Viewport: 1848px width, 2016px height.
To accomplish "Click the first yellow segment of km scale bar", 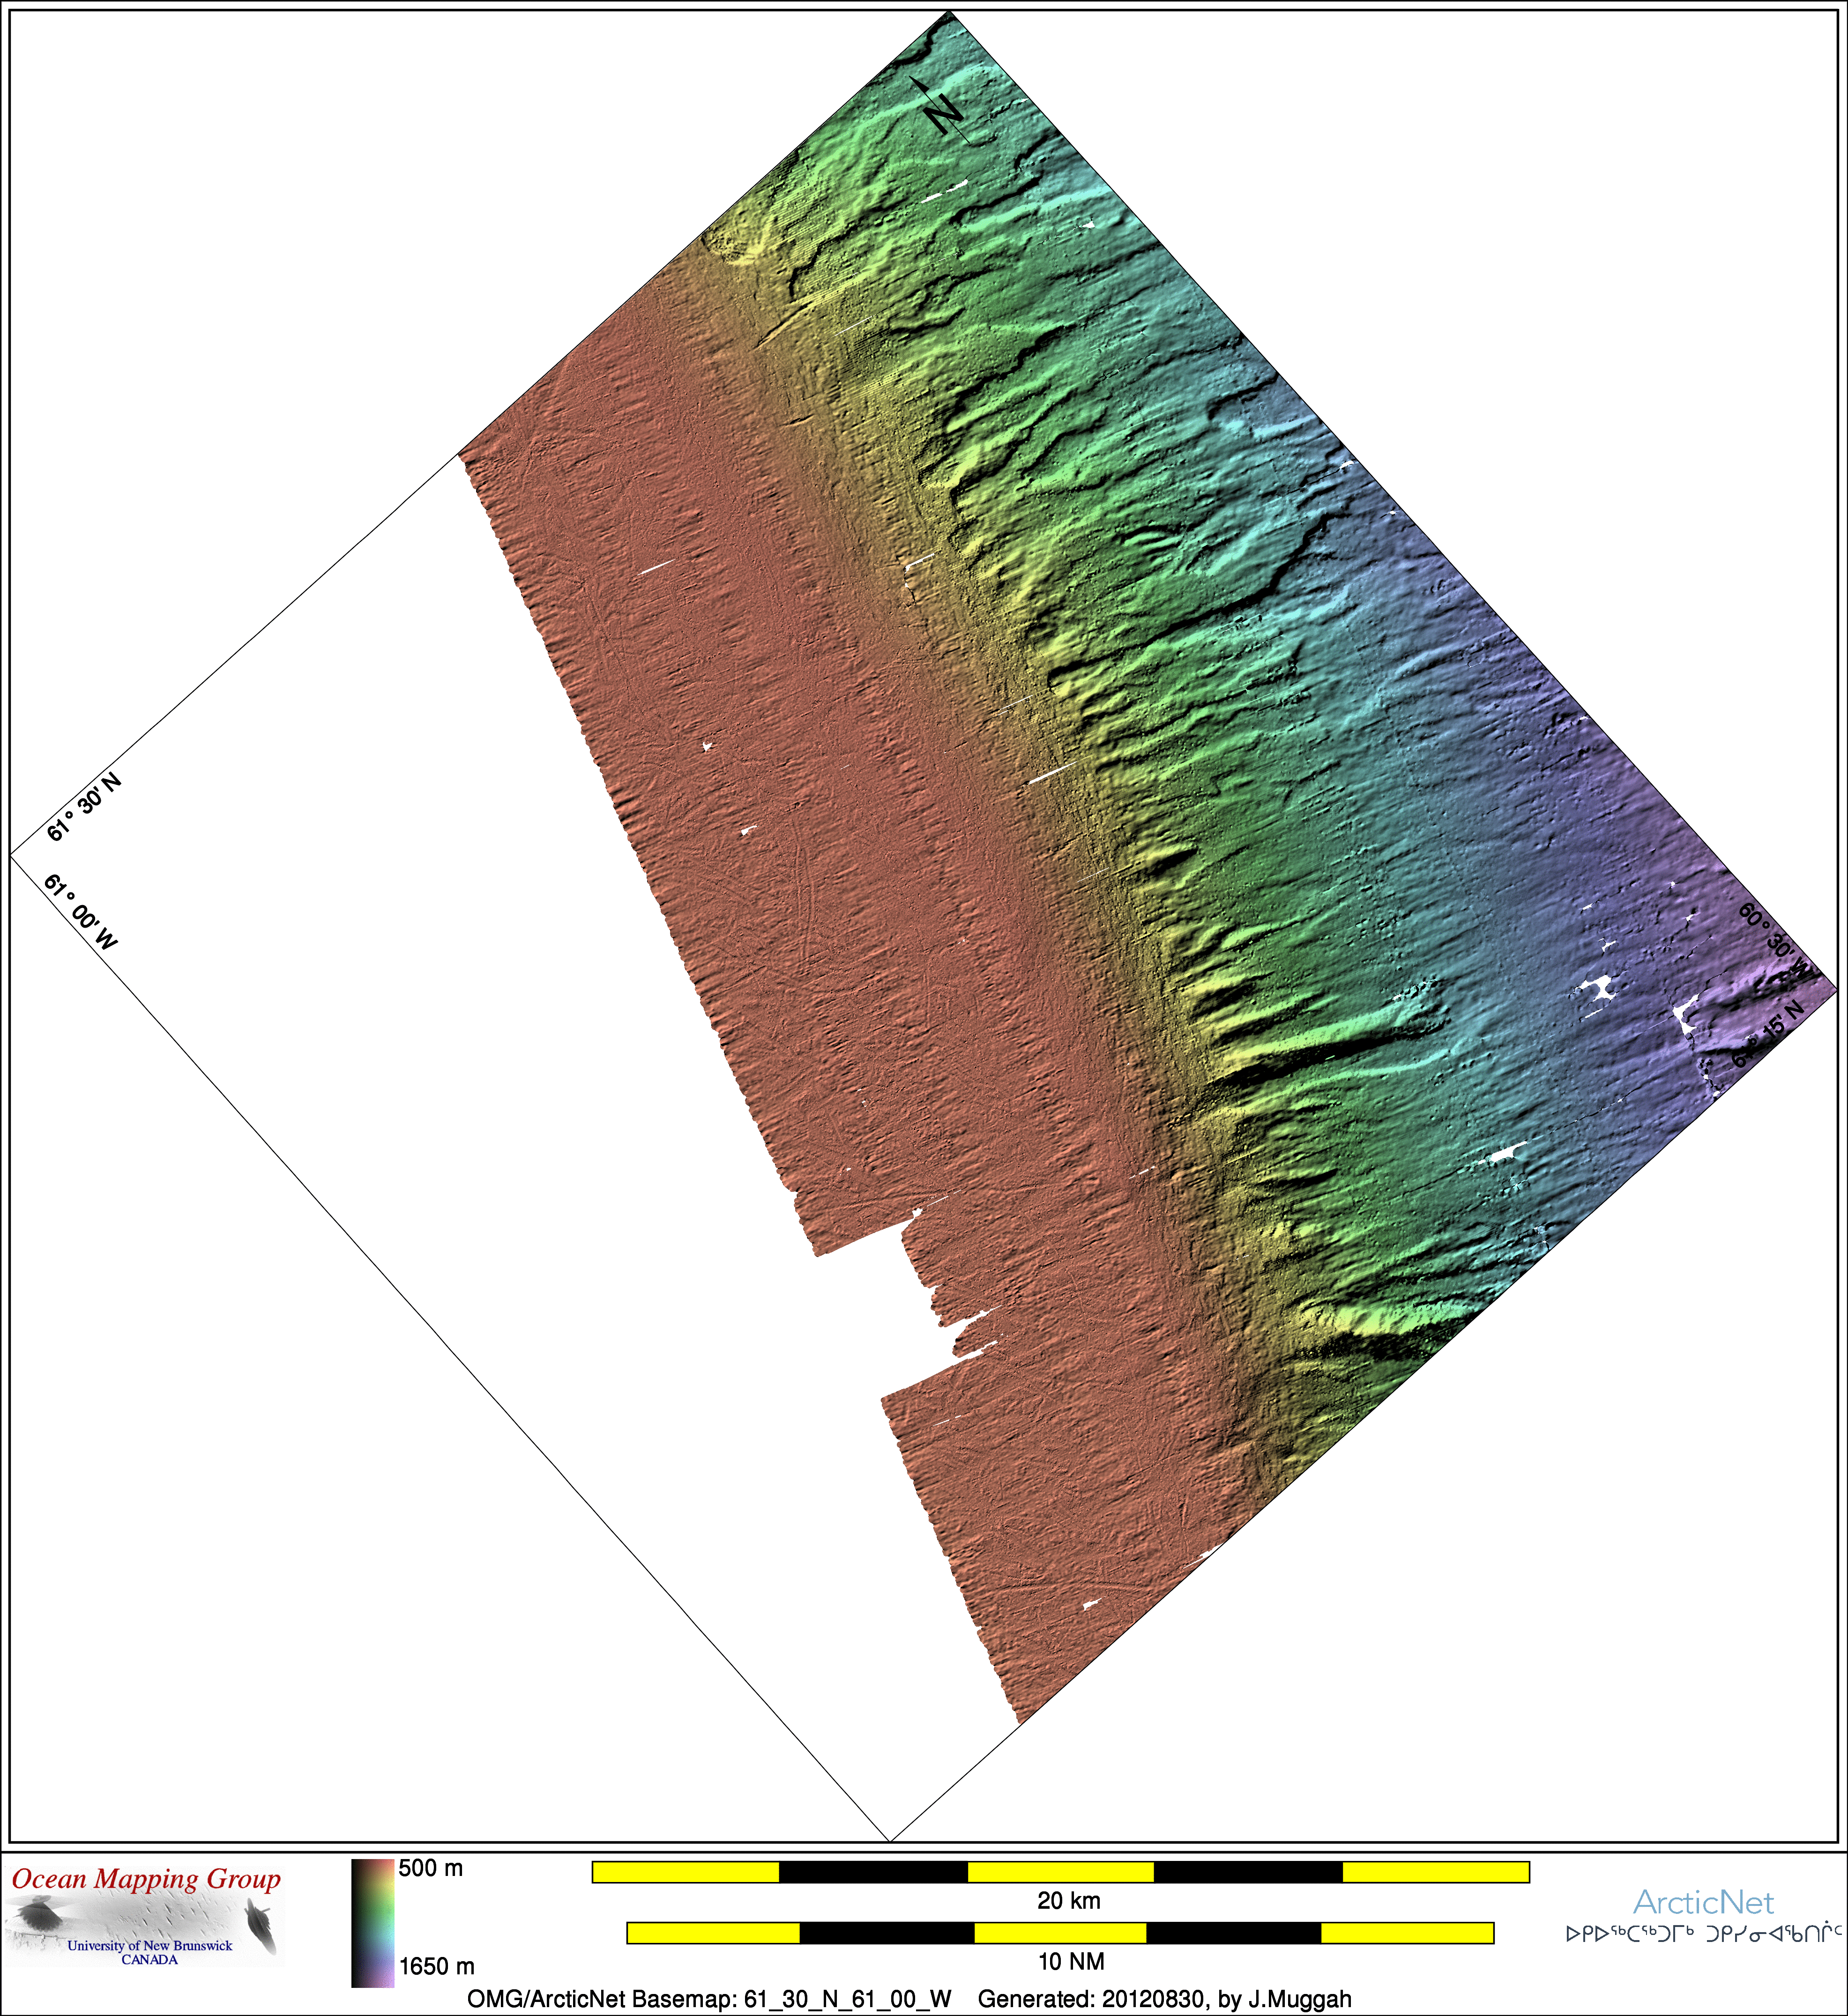I will [685, 1871].
